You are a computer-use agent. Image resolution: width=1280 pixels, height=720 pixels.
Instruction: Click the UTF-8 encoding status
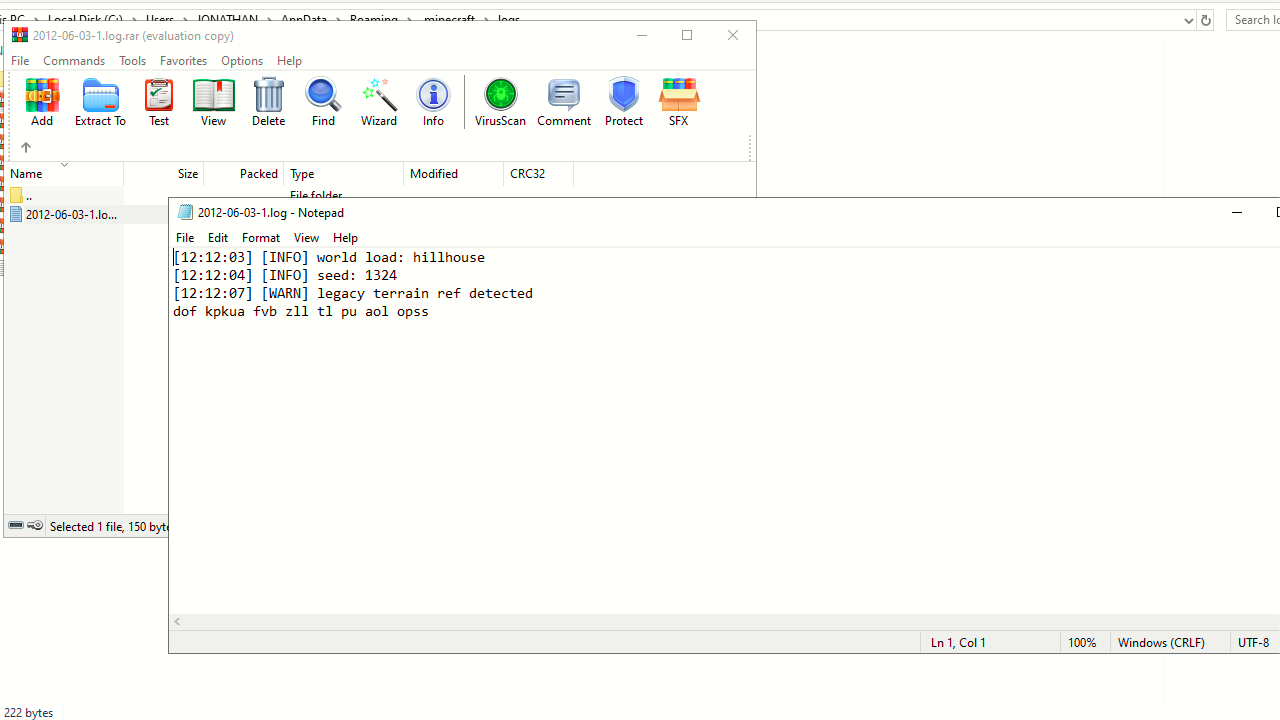pyautogui.click(x=1253, y=643)
